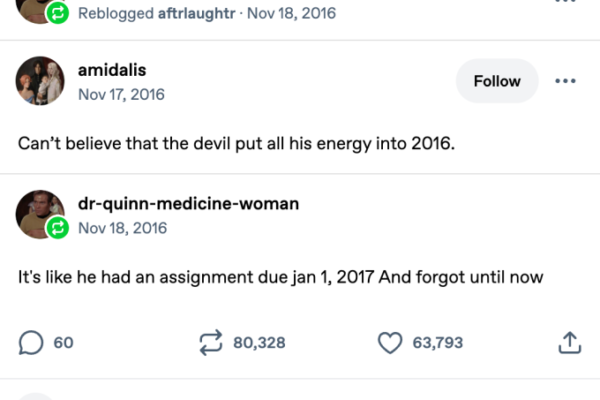Click green reblog badge on dr-quinn's avatar
The image size is (600, 400).
click(x=57, y=230)
